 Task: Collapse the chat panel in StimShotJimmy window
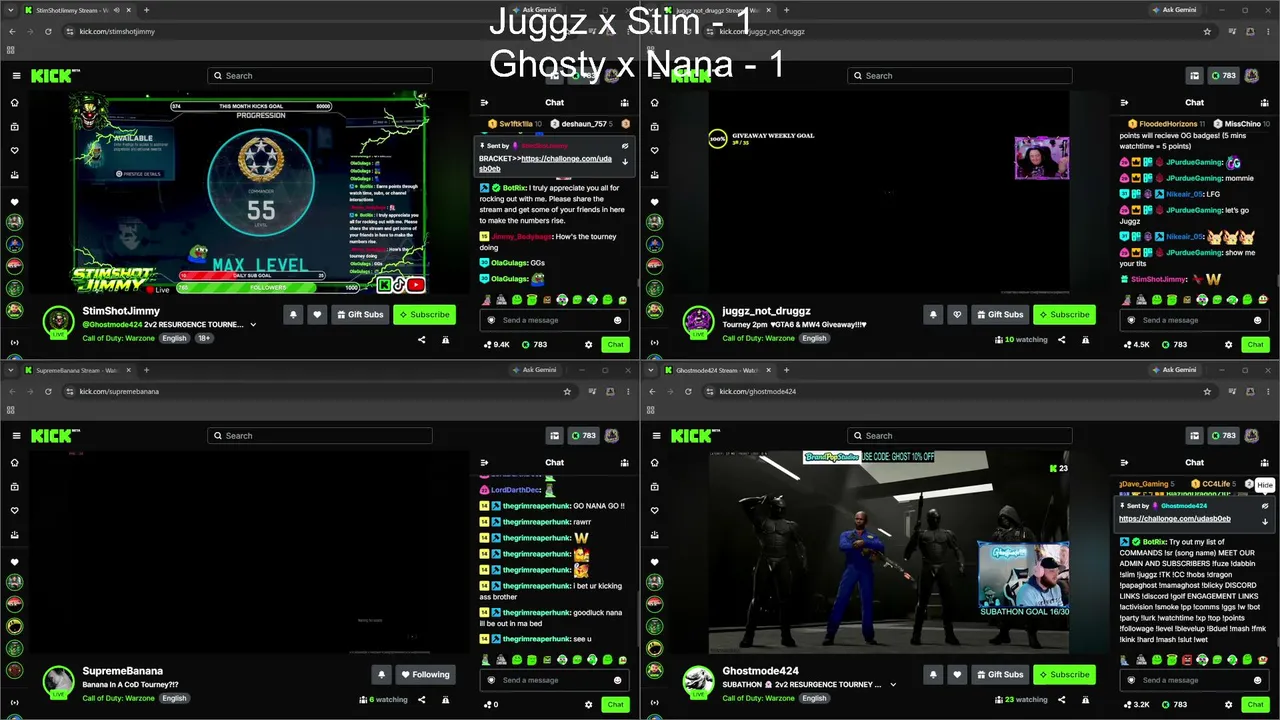484,102
